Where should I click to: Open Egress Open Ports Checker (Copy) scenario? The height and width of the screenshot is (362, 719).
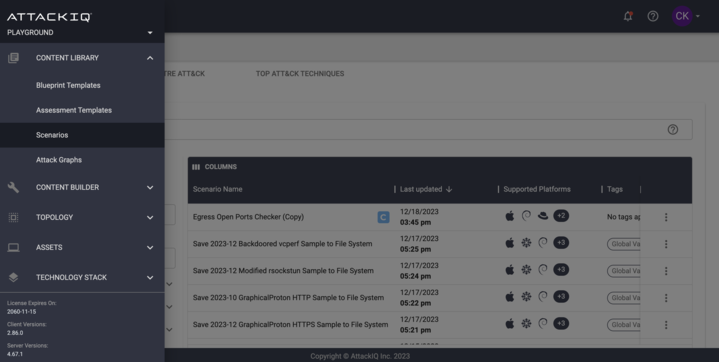click(x=249, y=217)
